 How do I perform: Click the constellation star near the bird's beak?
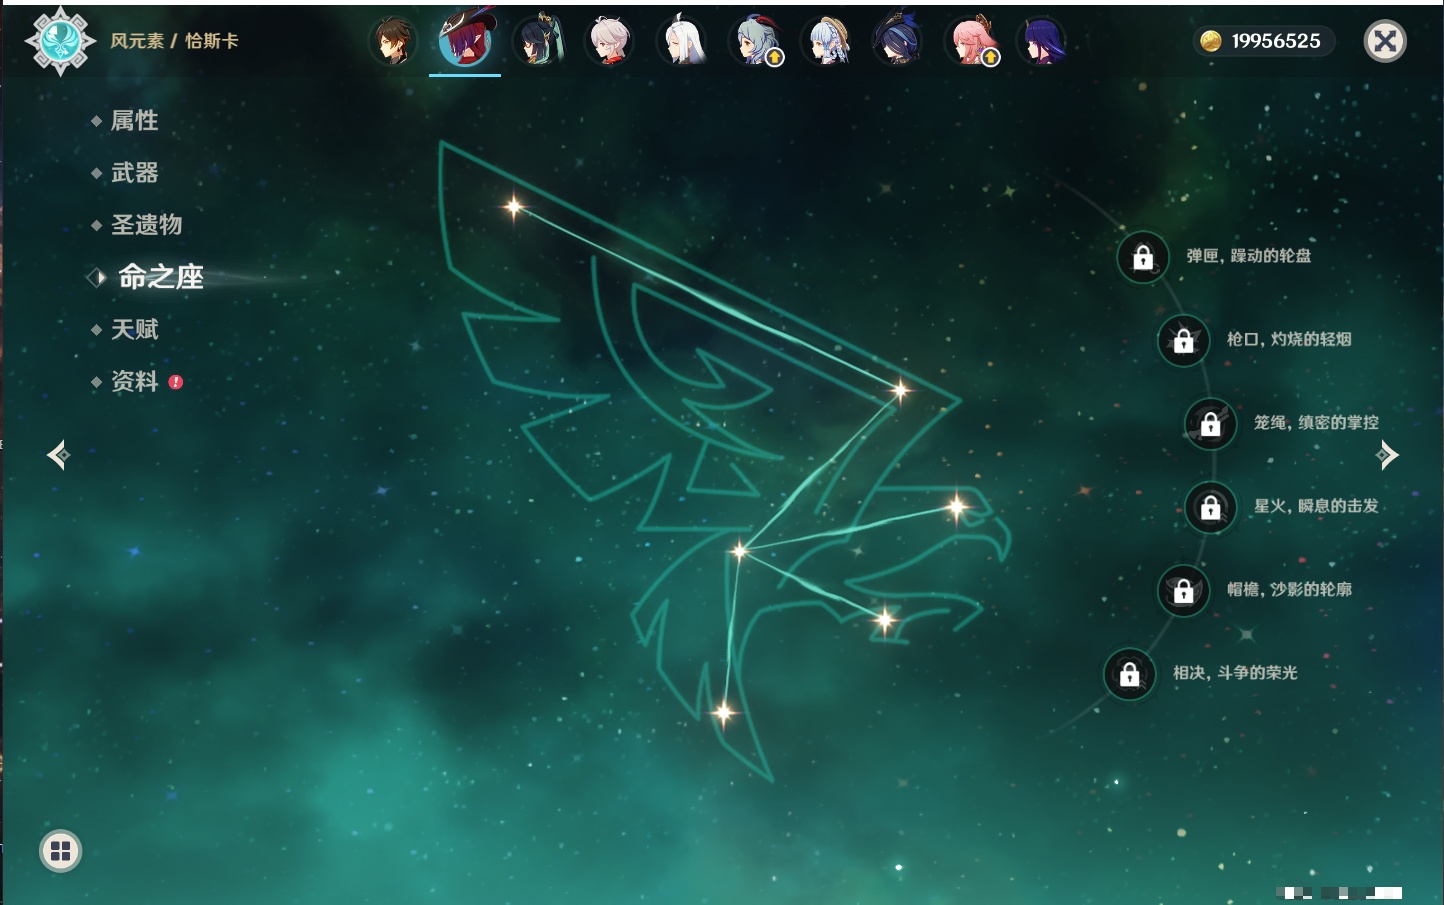coord(885,620)
